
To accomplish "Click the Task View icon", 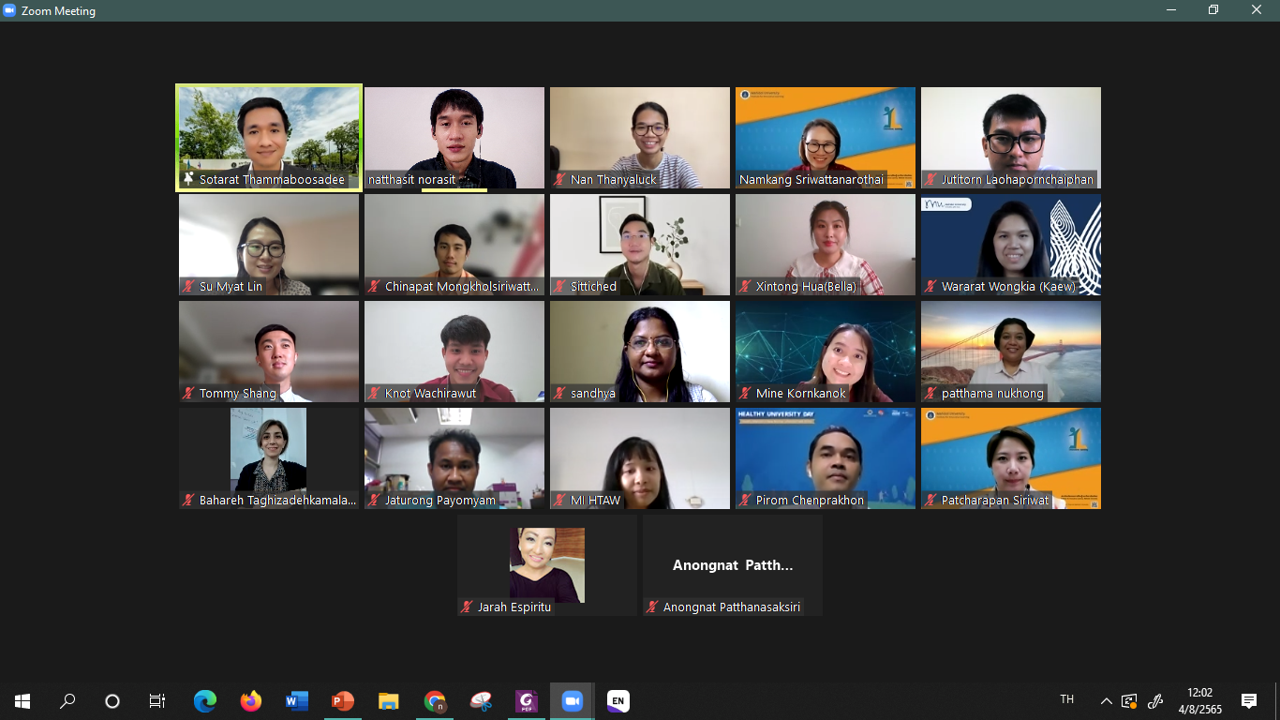I will (x=157, y=701).
